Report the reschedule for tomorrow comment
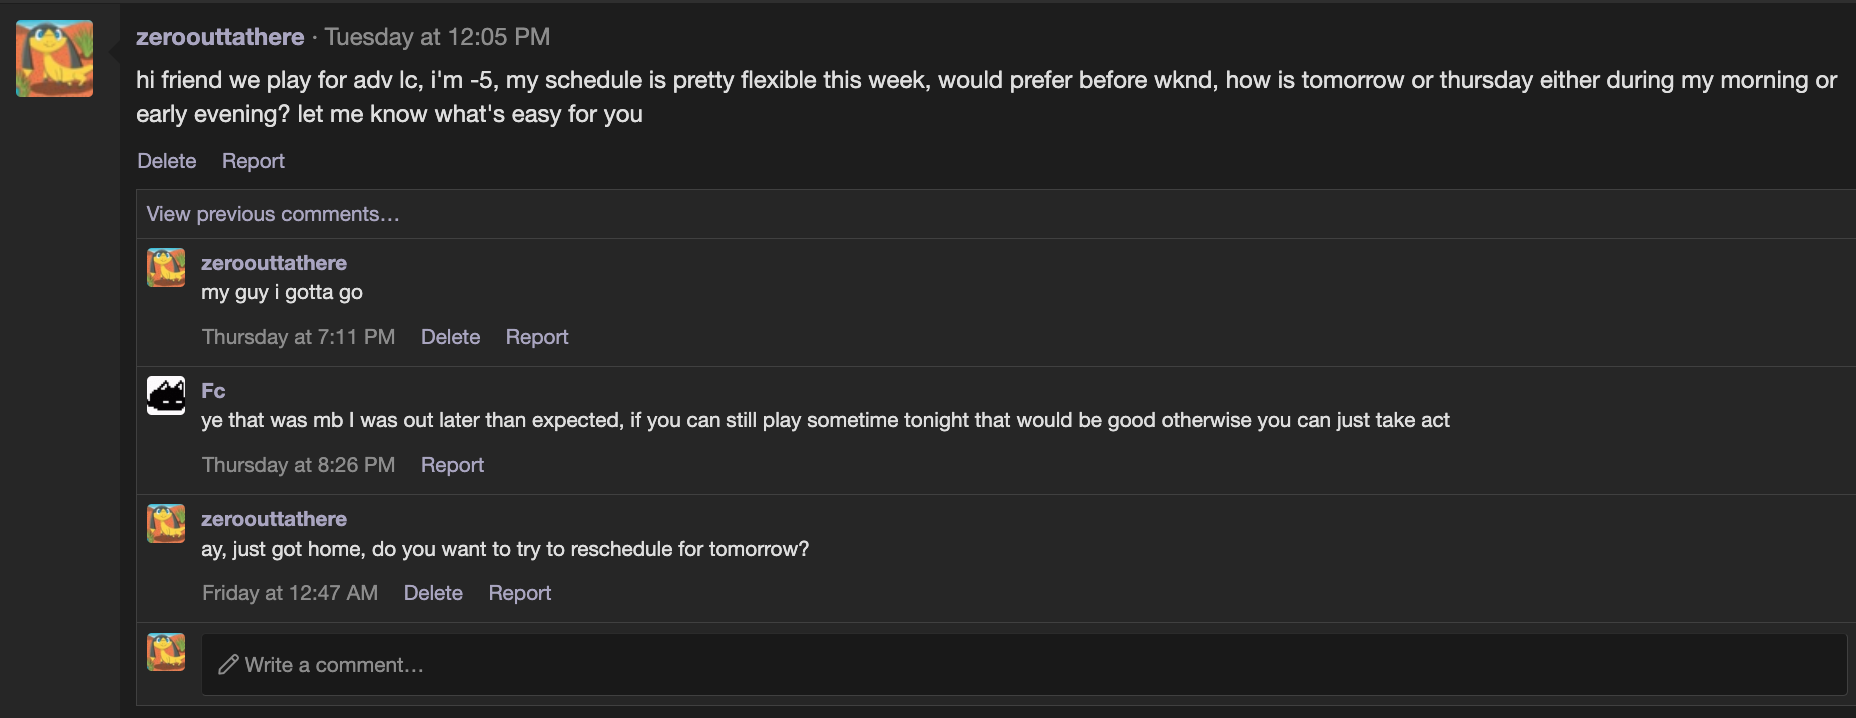Image resolution: width=1856 pixels, height=718 pixels. pyautogui.click(x=520, y=593)
